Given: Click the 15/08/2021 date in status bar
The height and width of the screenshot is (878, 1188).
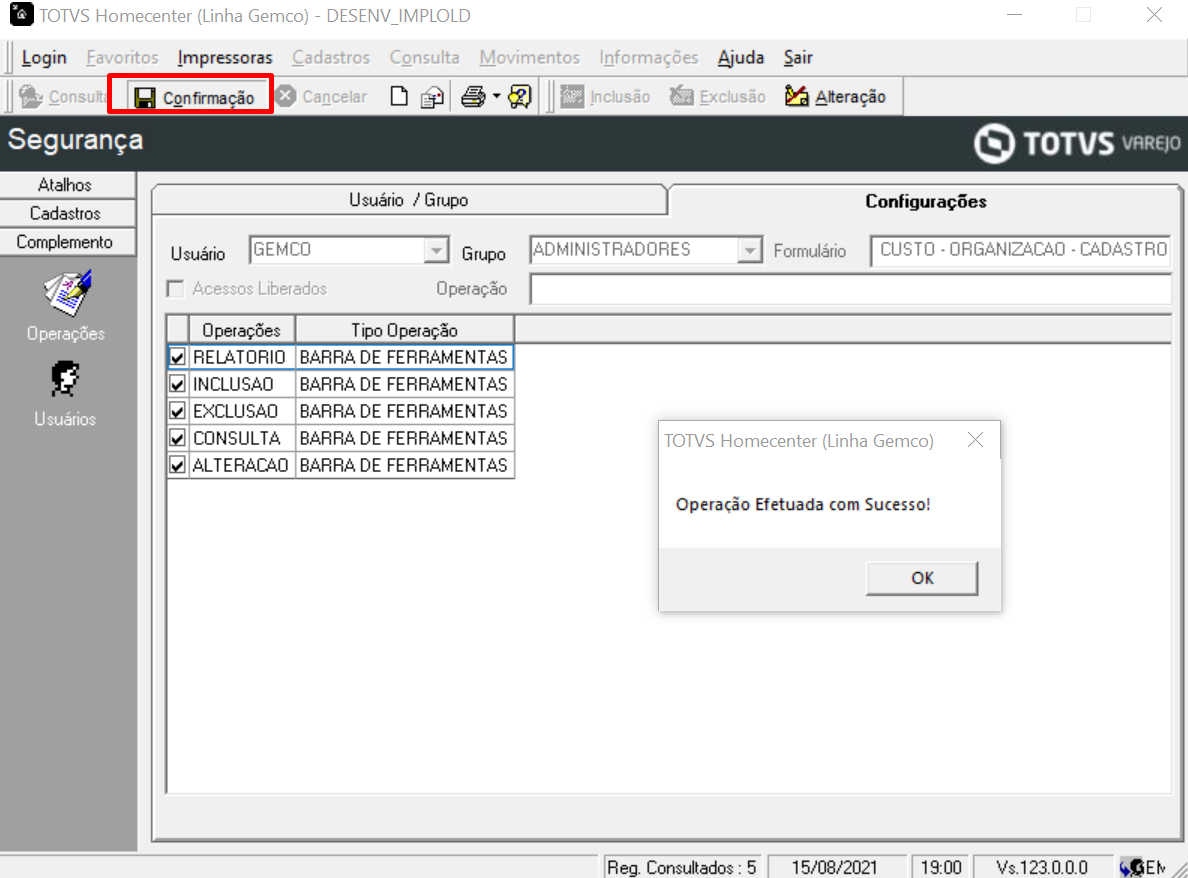Looking at the screenshot, I should 835,867.
